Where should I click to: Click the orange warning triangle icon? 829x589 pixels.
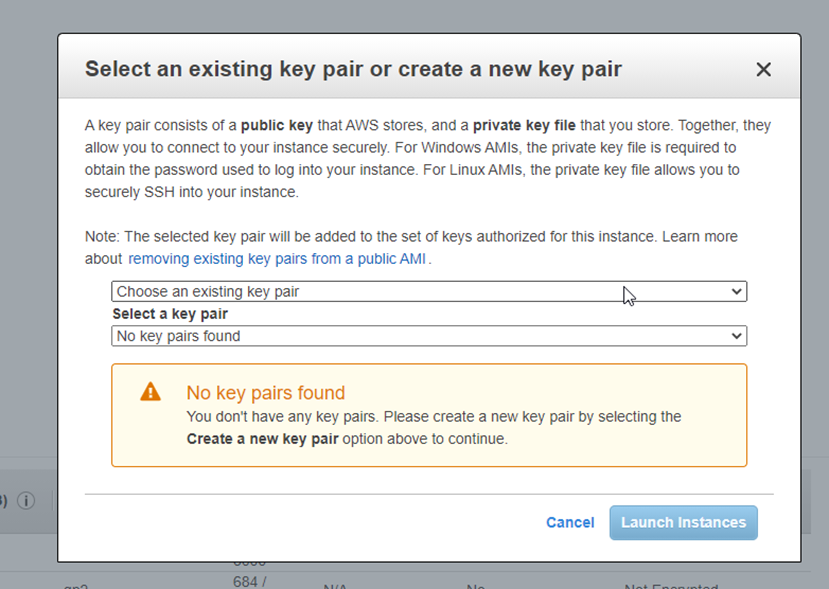click(150, 392)
